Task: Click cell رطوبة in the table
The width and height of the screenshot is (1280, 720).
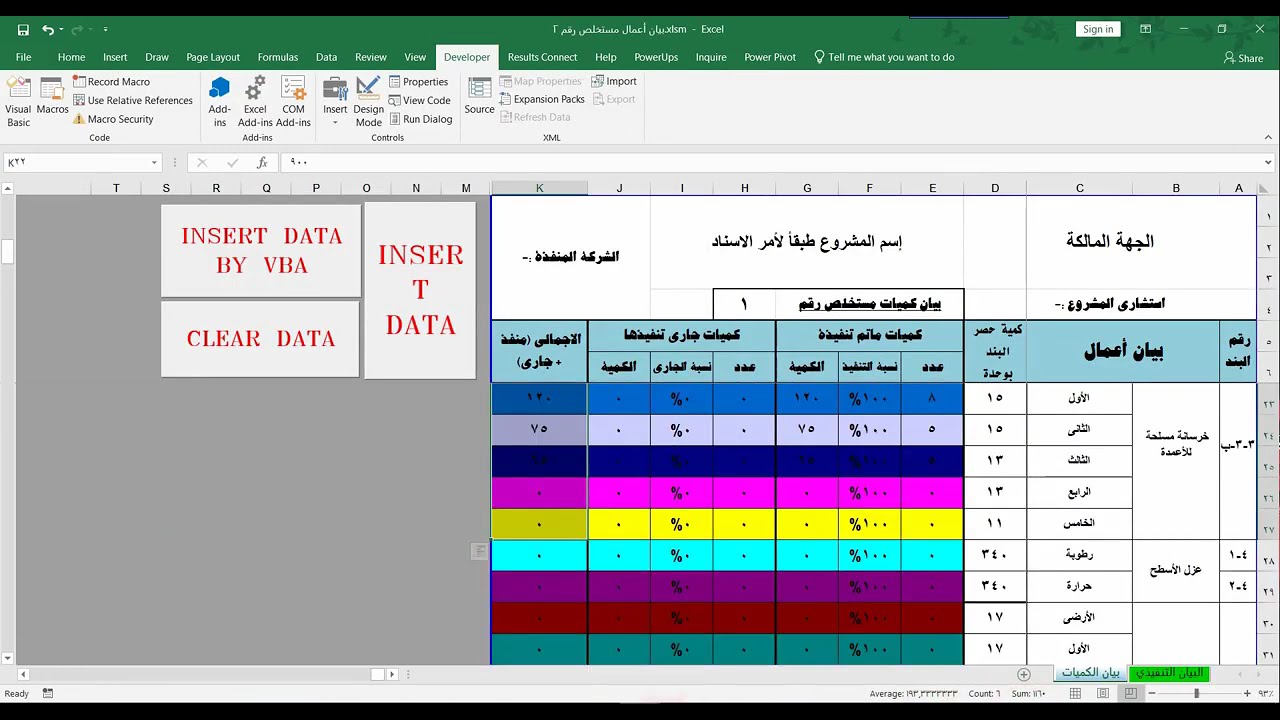Action: (1079, 555)
